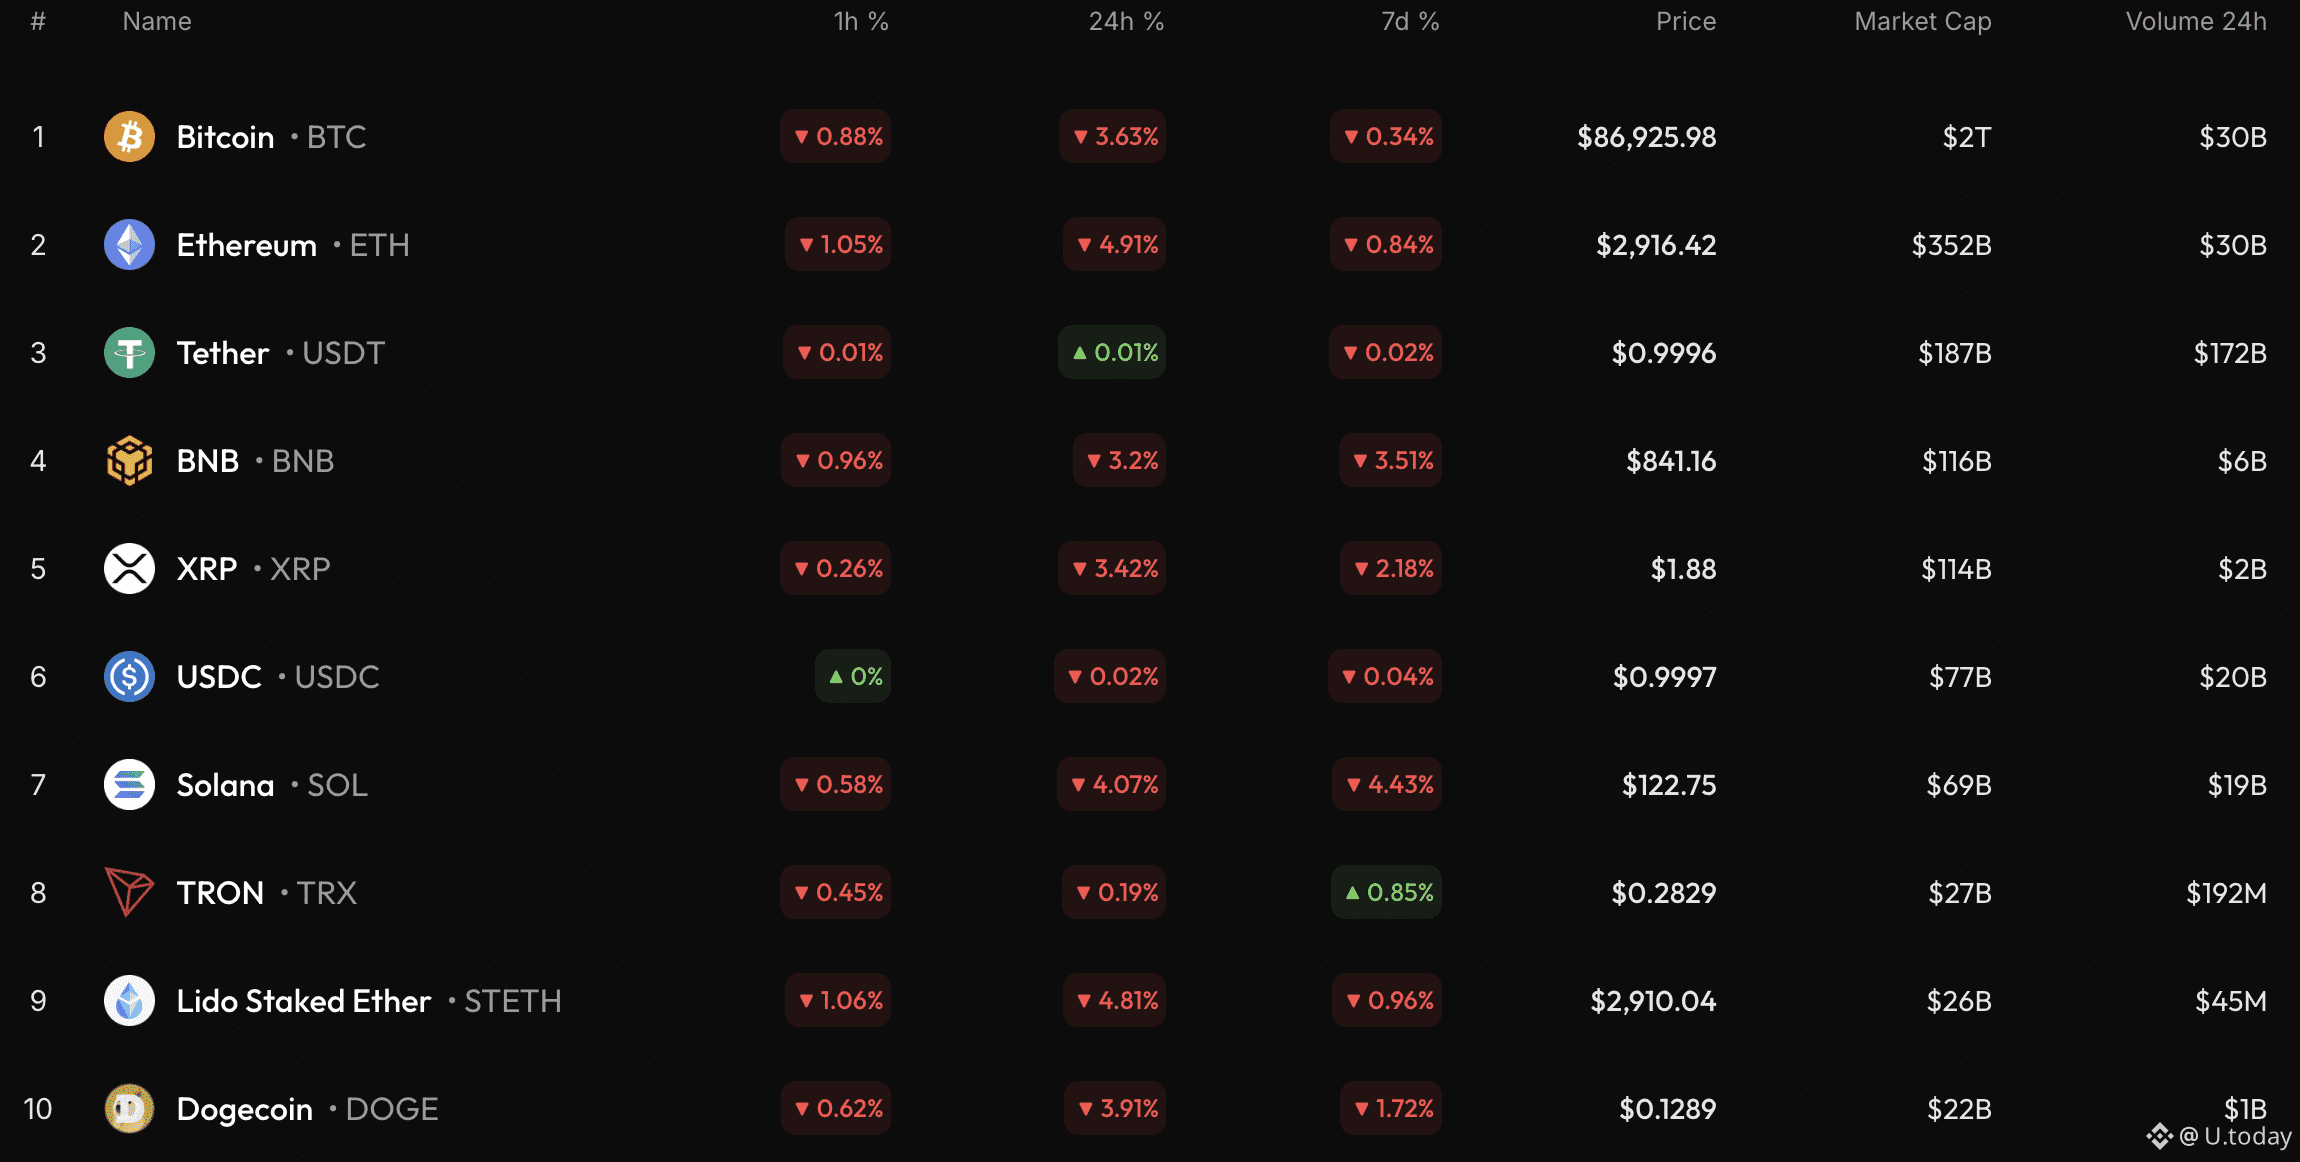Click the Ethereum diamond logo icon
This screenshot has height=1162, width=2300.
point(129,245)
